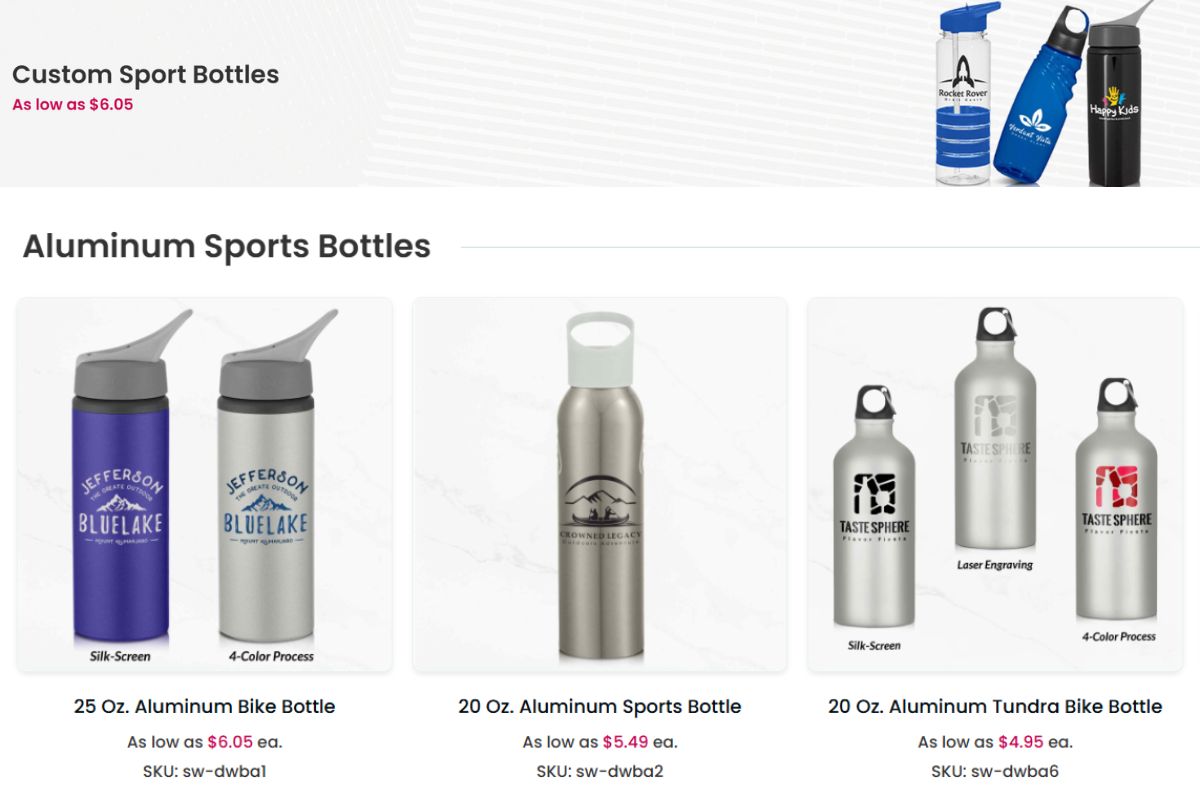Click the Silk-Screen label under the purple bottle
The width and height of the screenshot is (1200, 800).
coord(120,657)
